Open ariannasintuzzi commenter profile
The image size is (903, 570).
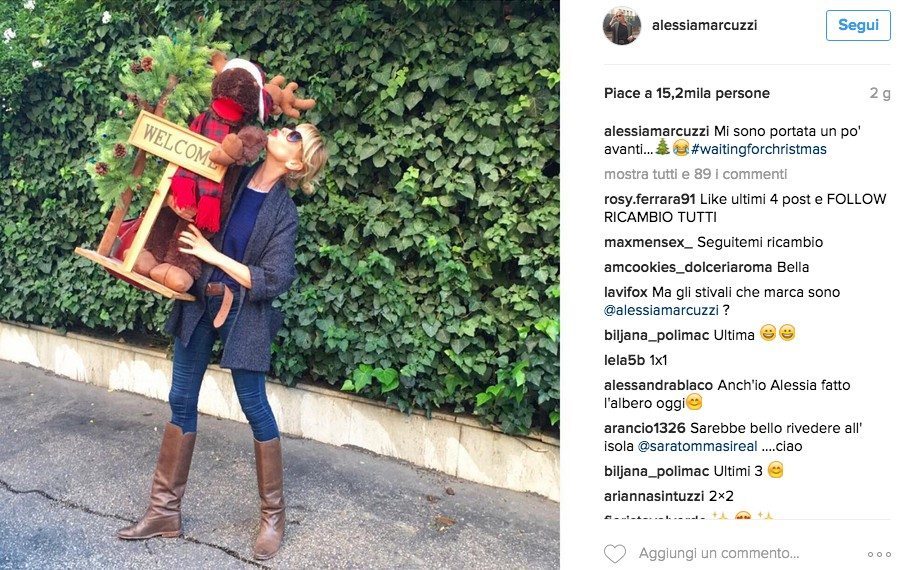click(654, 496)
